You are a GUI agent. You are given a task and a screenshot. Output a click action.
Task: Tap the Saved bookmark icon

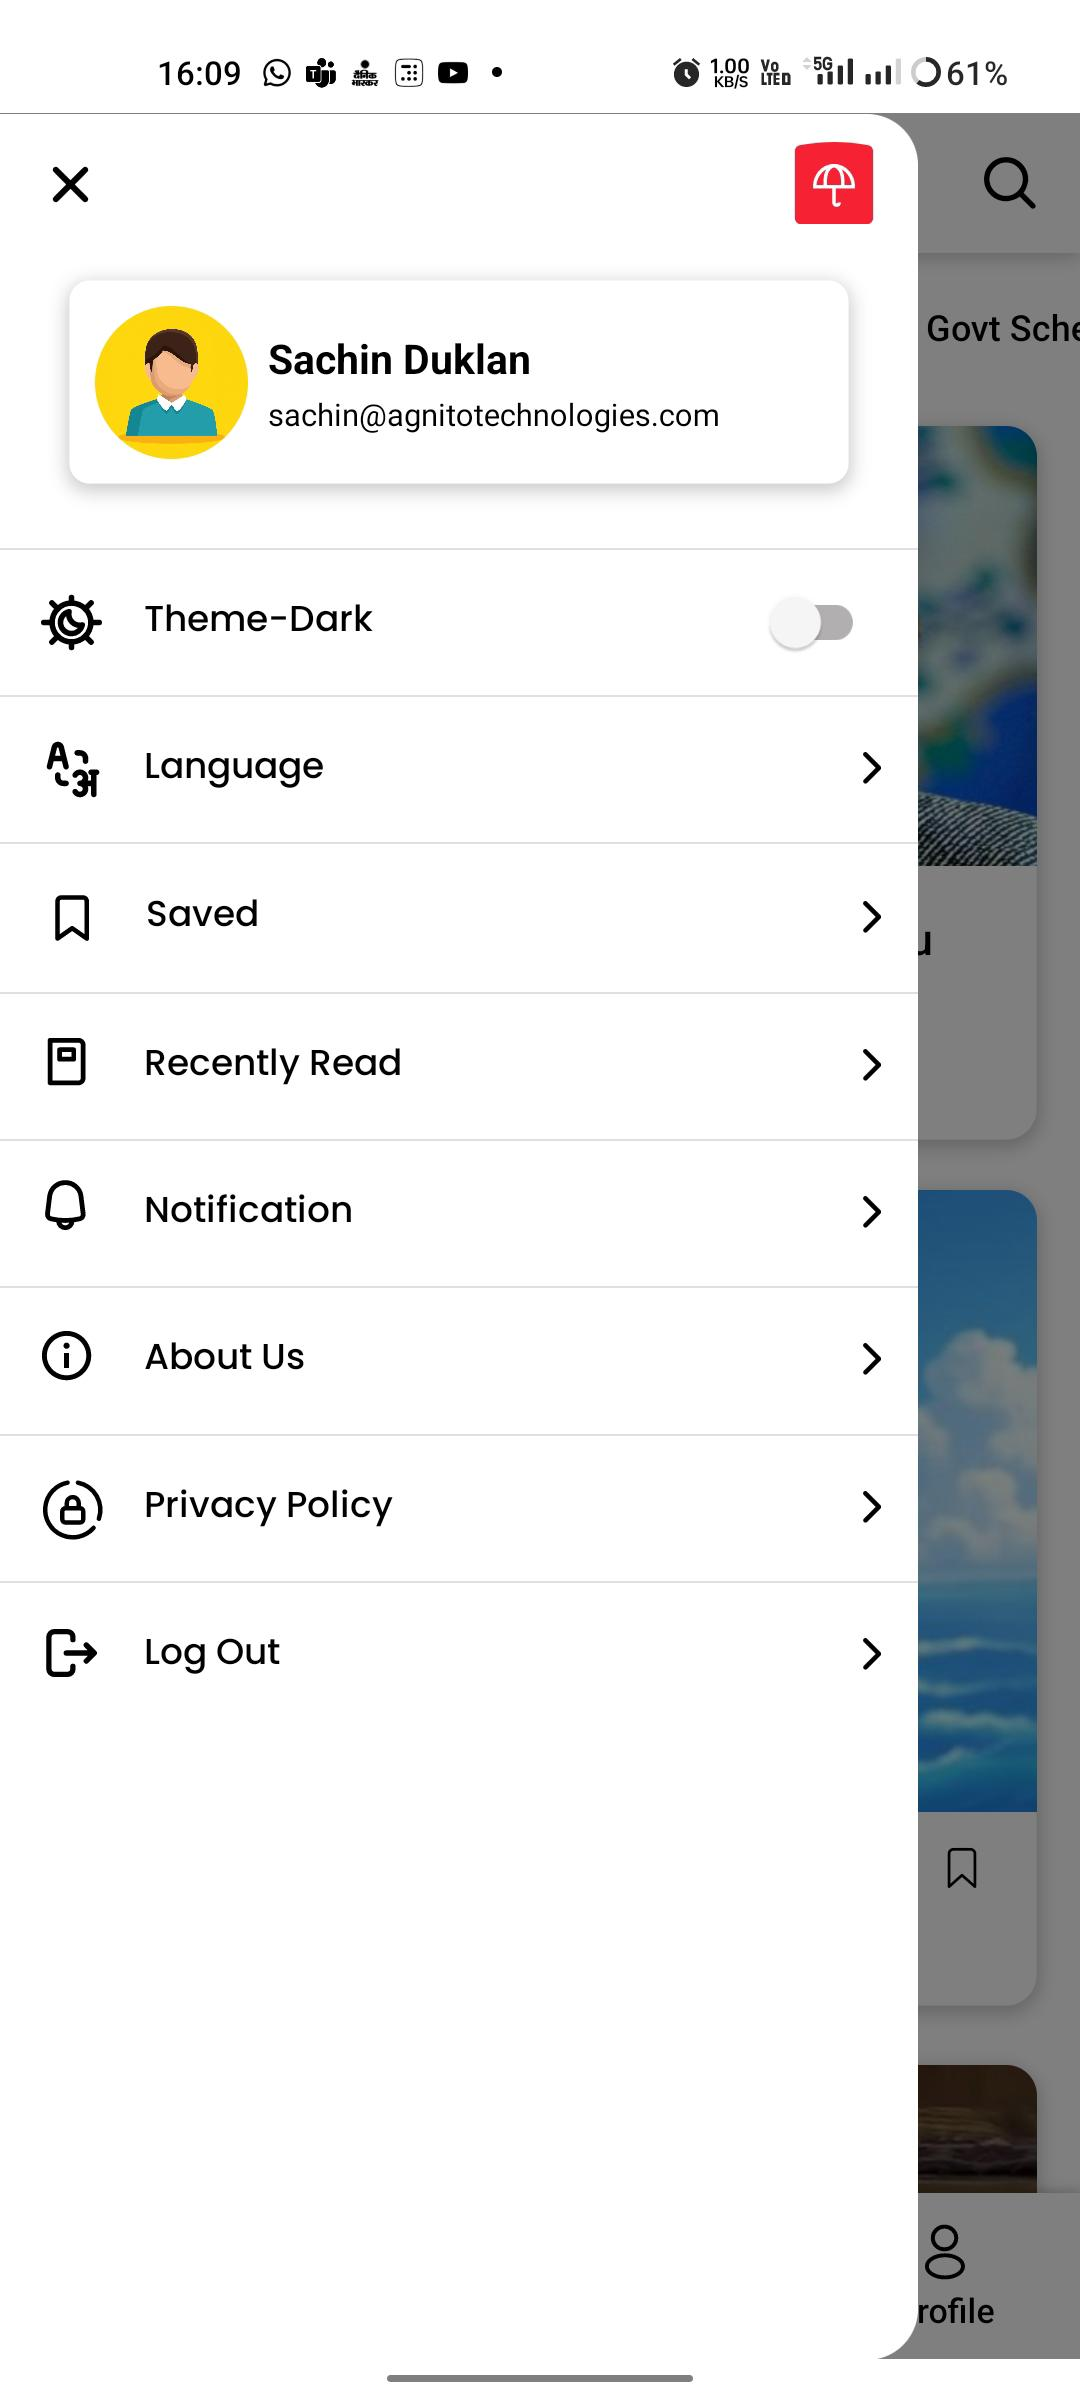tap(71, 917)
